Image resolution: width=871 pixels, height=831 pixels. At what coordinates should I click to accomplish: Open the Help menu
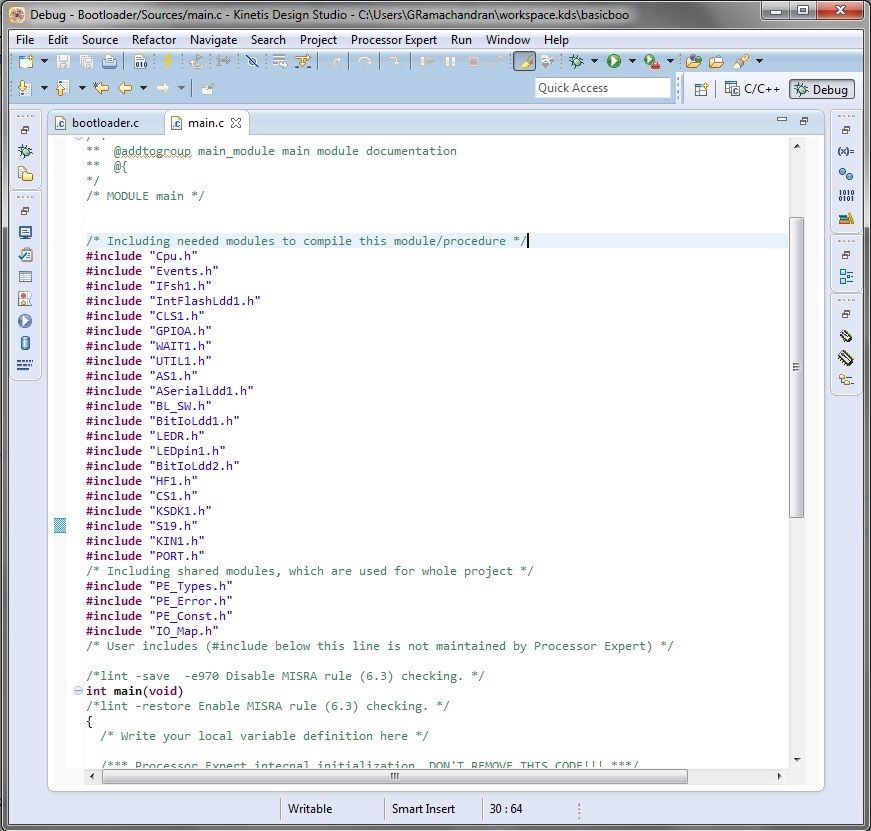click(556, 40)
